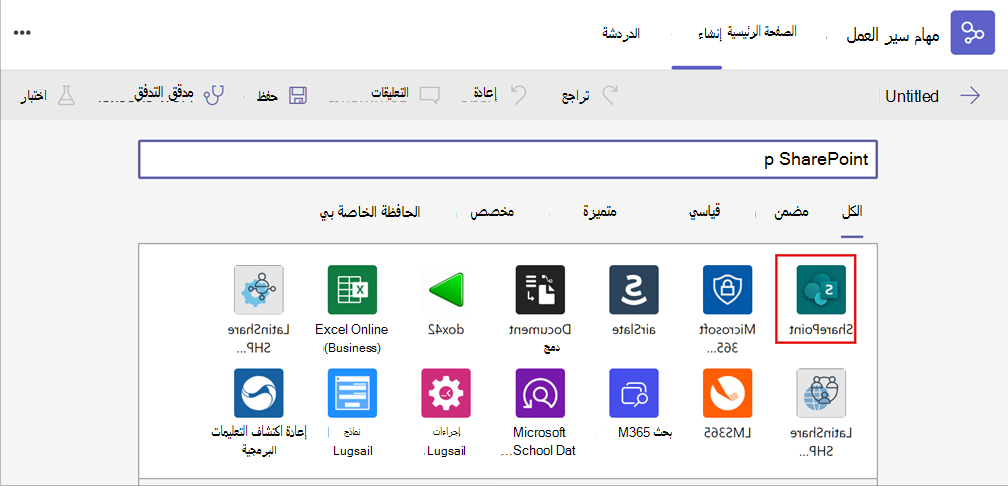Click into the SharePoint search box
1008x486 pixels.
(508, 159)
